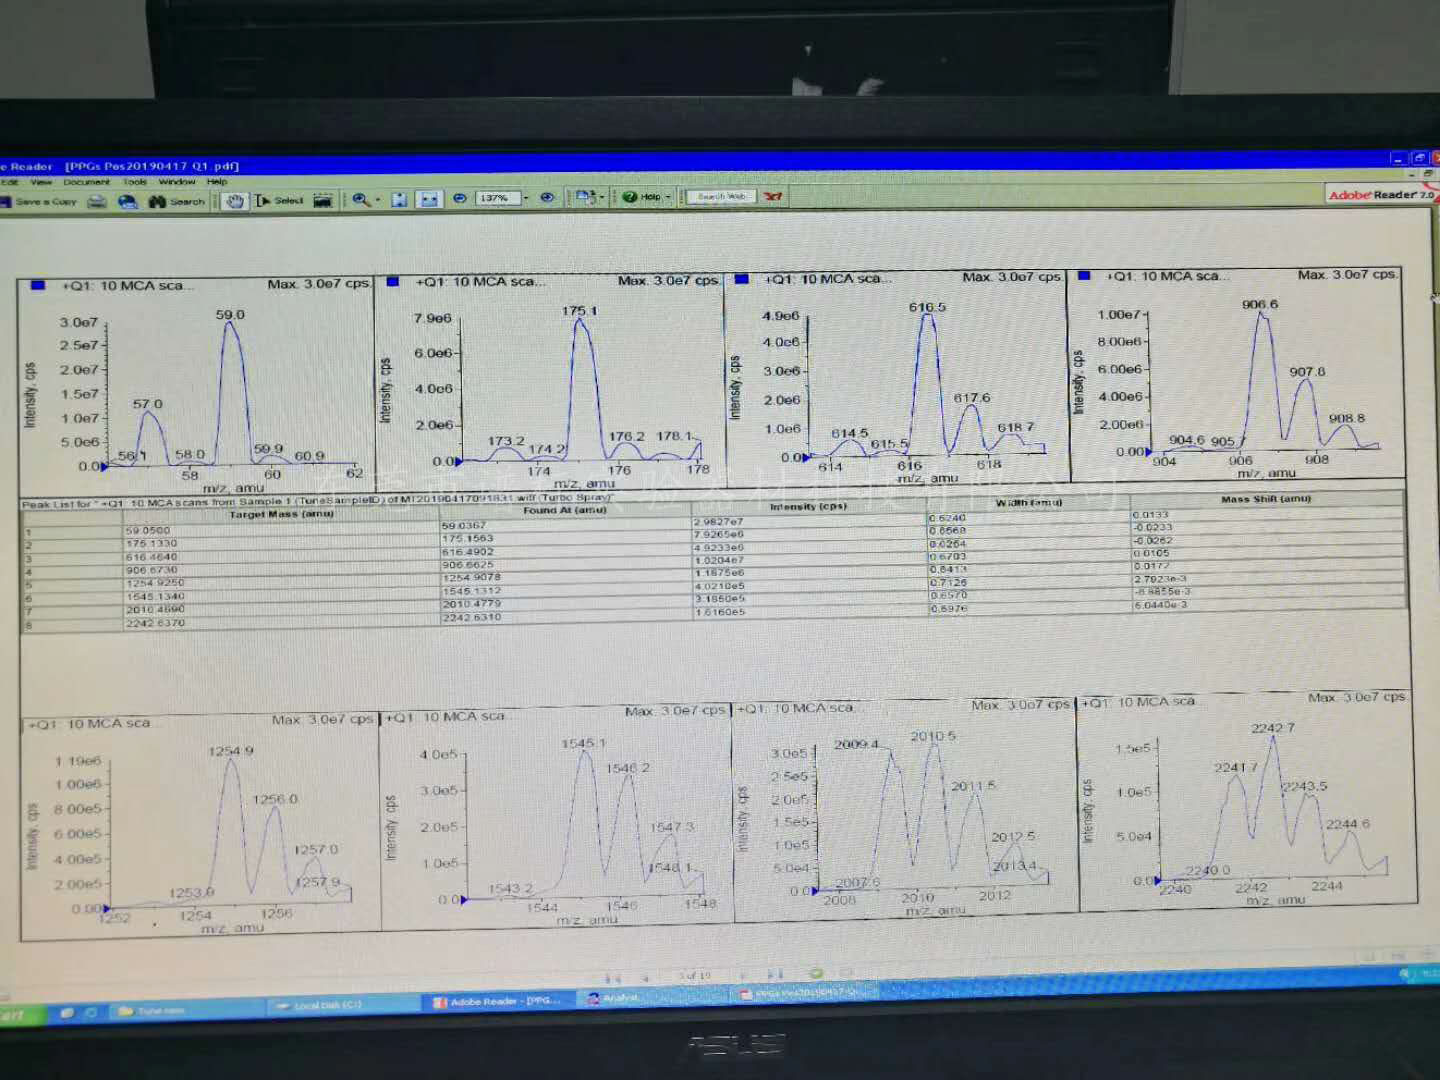Activate the Select text tool
Image resolution: width=1440 pixels, height=1080 pixels.
(x=280, y=201)
